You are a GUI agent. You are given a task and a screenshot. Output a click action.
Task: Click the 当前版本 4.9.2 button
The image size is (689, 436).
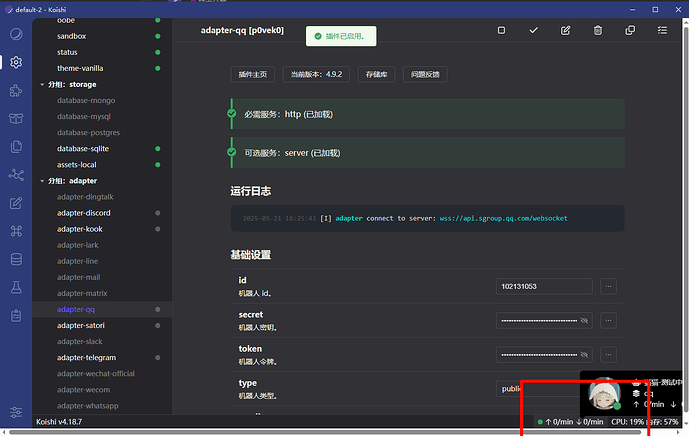pyautogui.click(x=316, y=74)
